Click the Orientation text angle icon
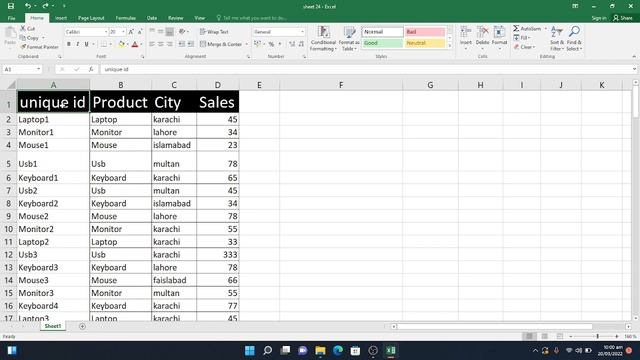This screenshot has height=360, width=640. point(182,31)
